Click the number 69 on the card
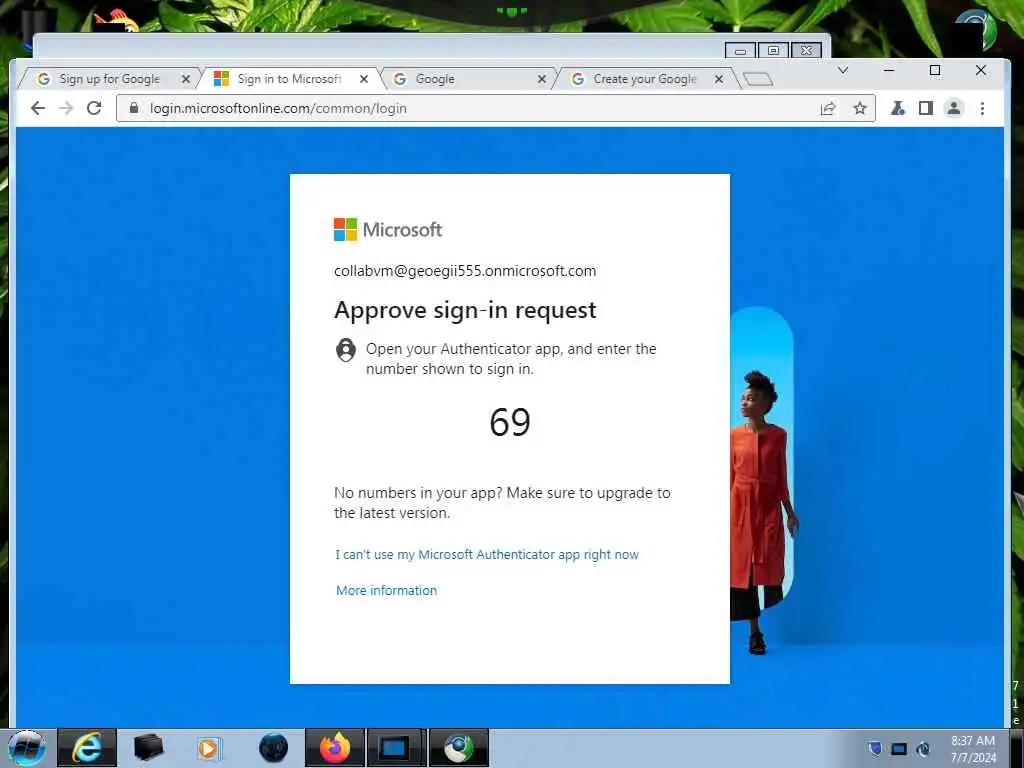 tap(509, 422)
